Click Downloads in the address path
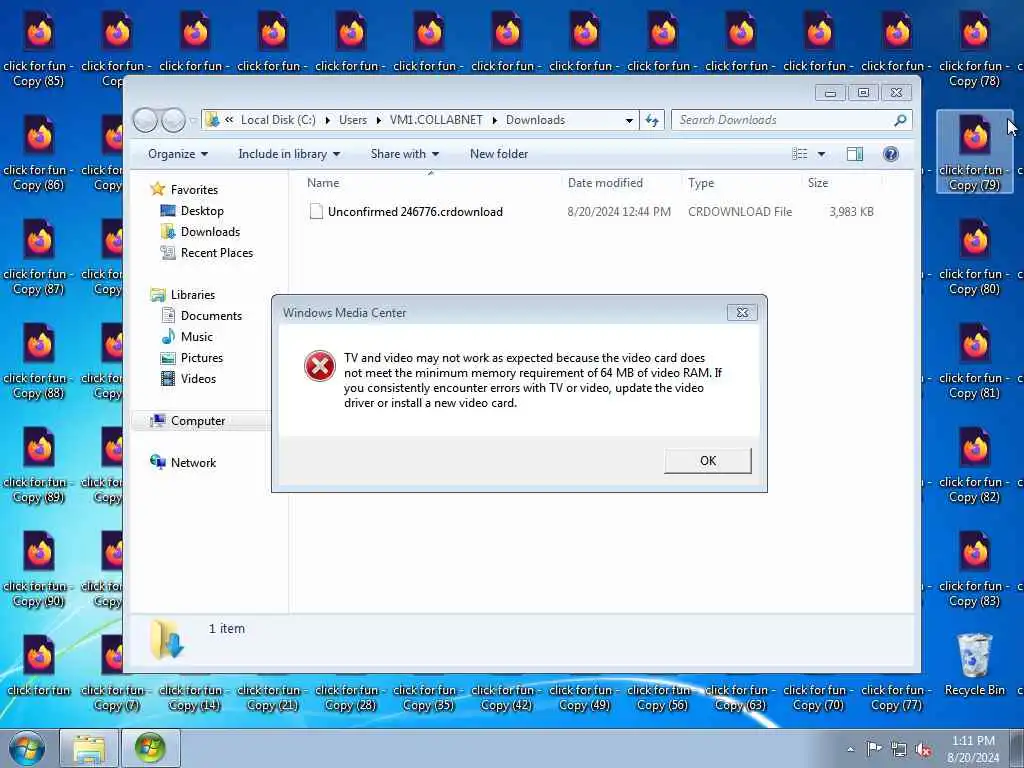The width and height of the screenshot is (1024, 768). coord(536,120)
